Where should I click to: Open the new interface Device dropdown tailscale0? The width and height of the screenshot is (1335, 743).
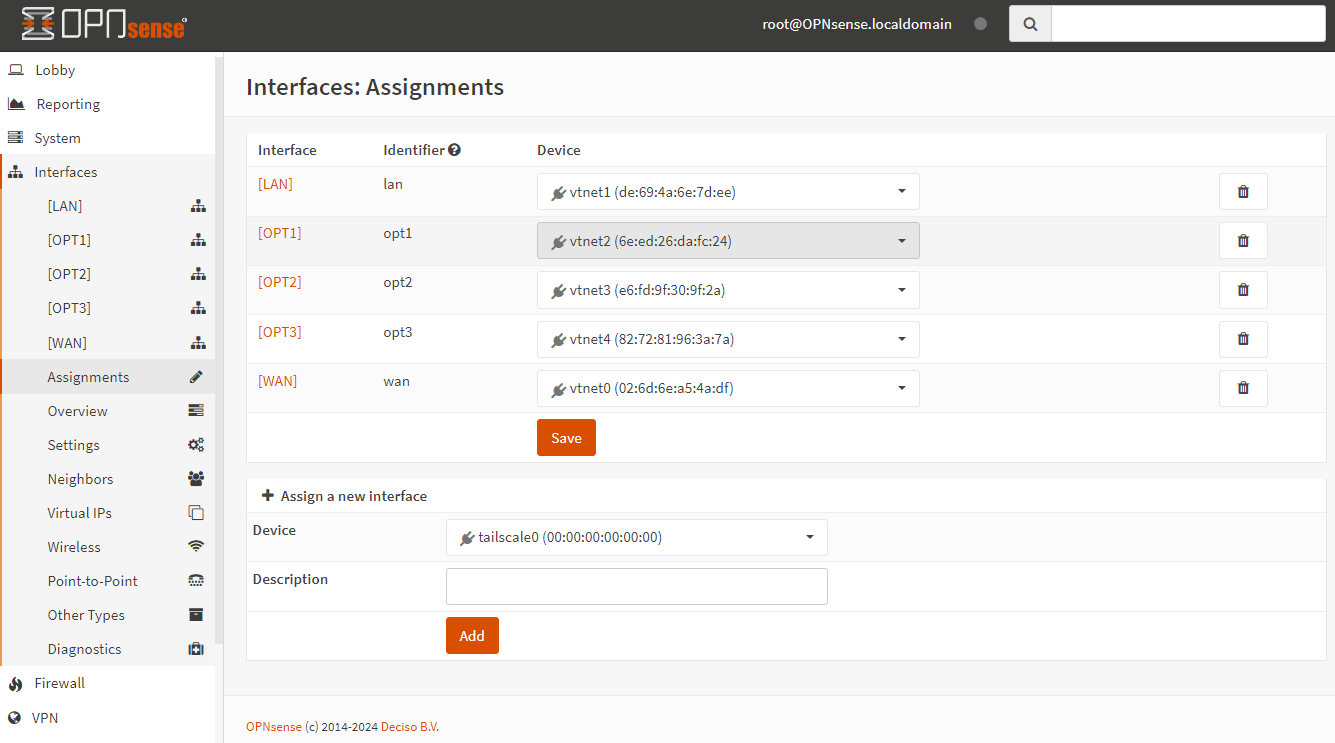click(x=637, y=537)
